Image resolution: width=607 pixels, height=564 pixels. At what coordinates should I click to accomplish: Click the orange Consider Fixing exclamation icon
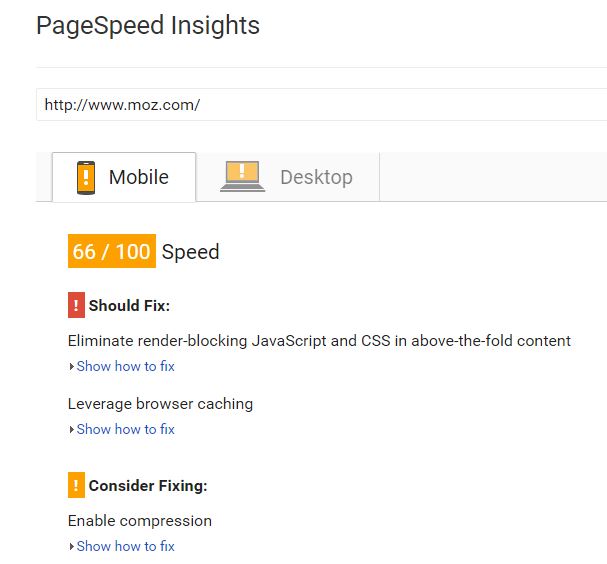pyautogui.click(x=76, y=485)
